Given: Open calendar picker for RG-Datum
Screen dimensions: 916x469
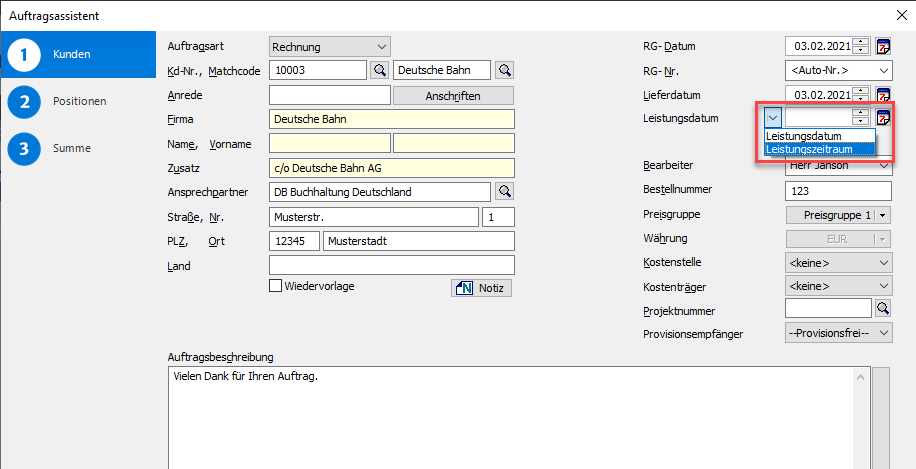Looking at the screenshot, I should (x=883, y=46).
